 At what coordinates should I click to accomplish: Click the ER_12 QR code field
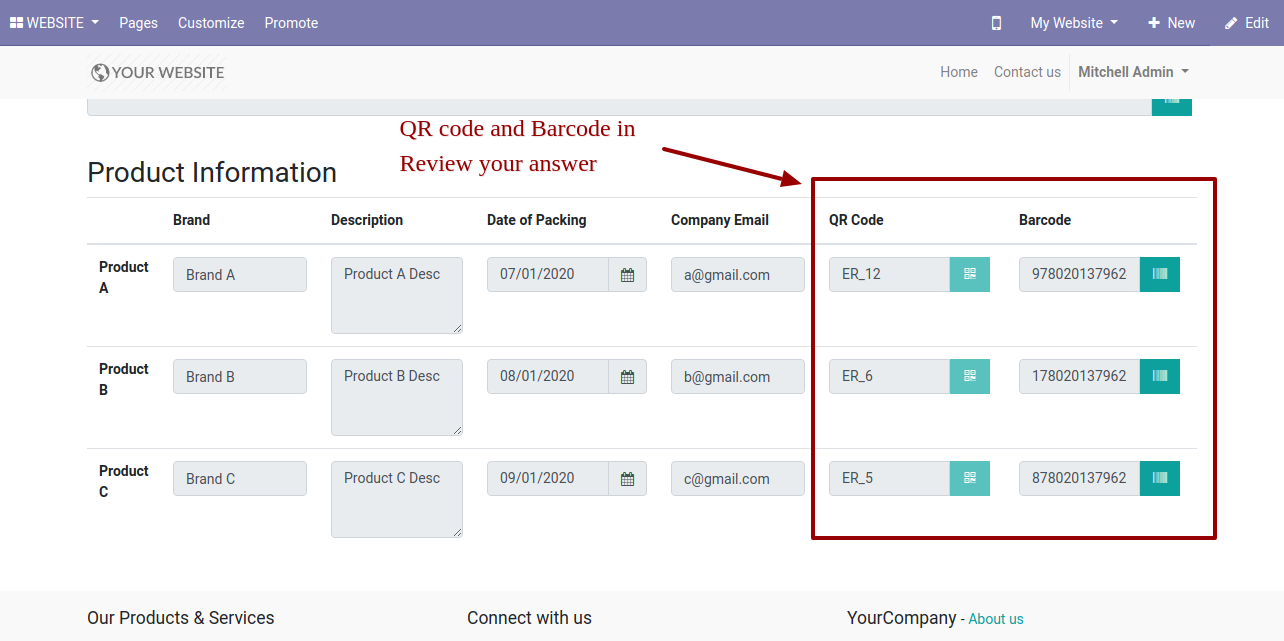[889, 274]
